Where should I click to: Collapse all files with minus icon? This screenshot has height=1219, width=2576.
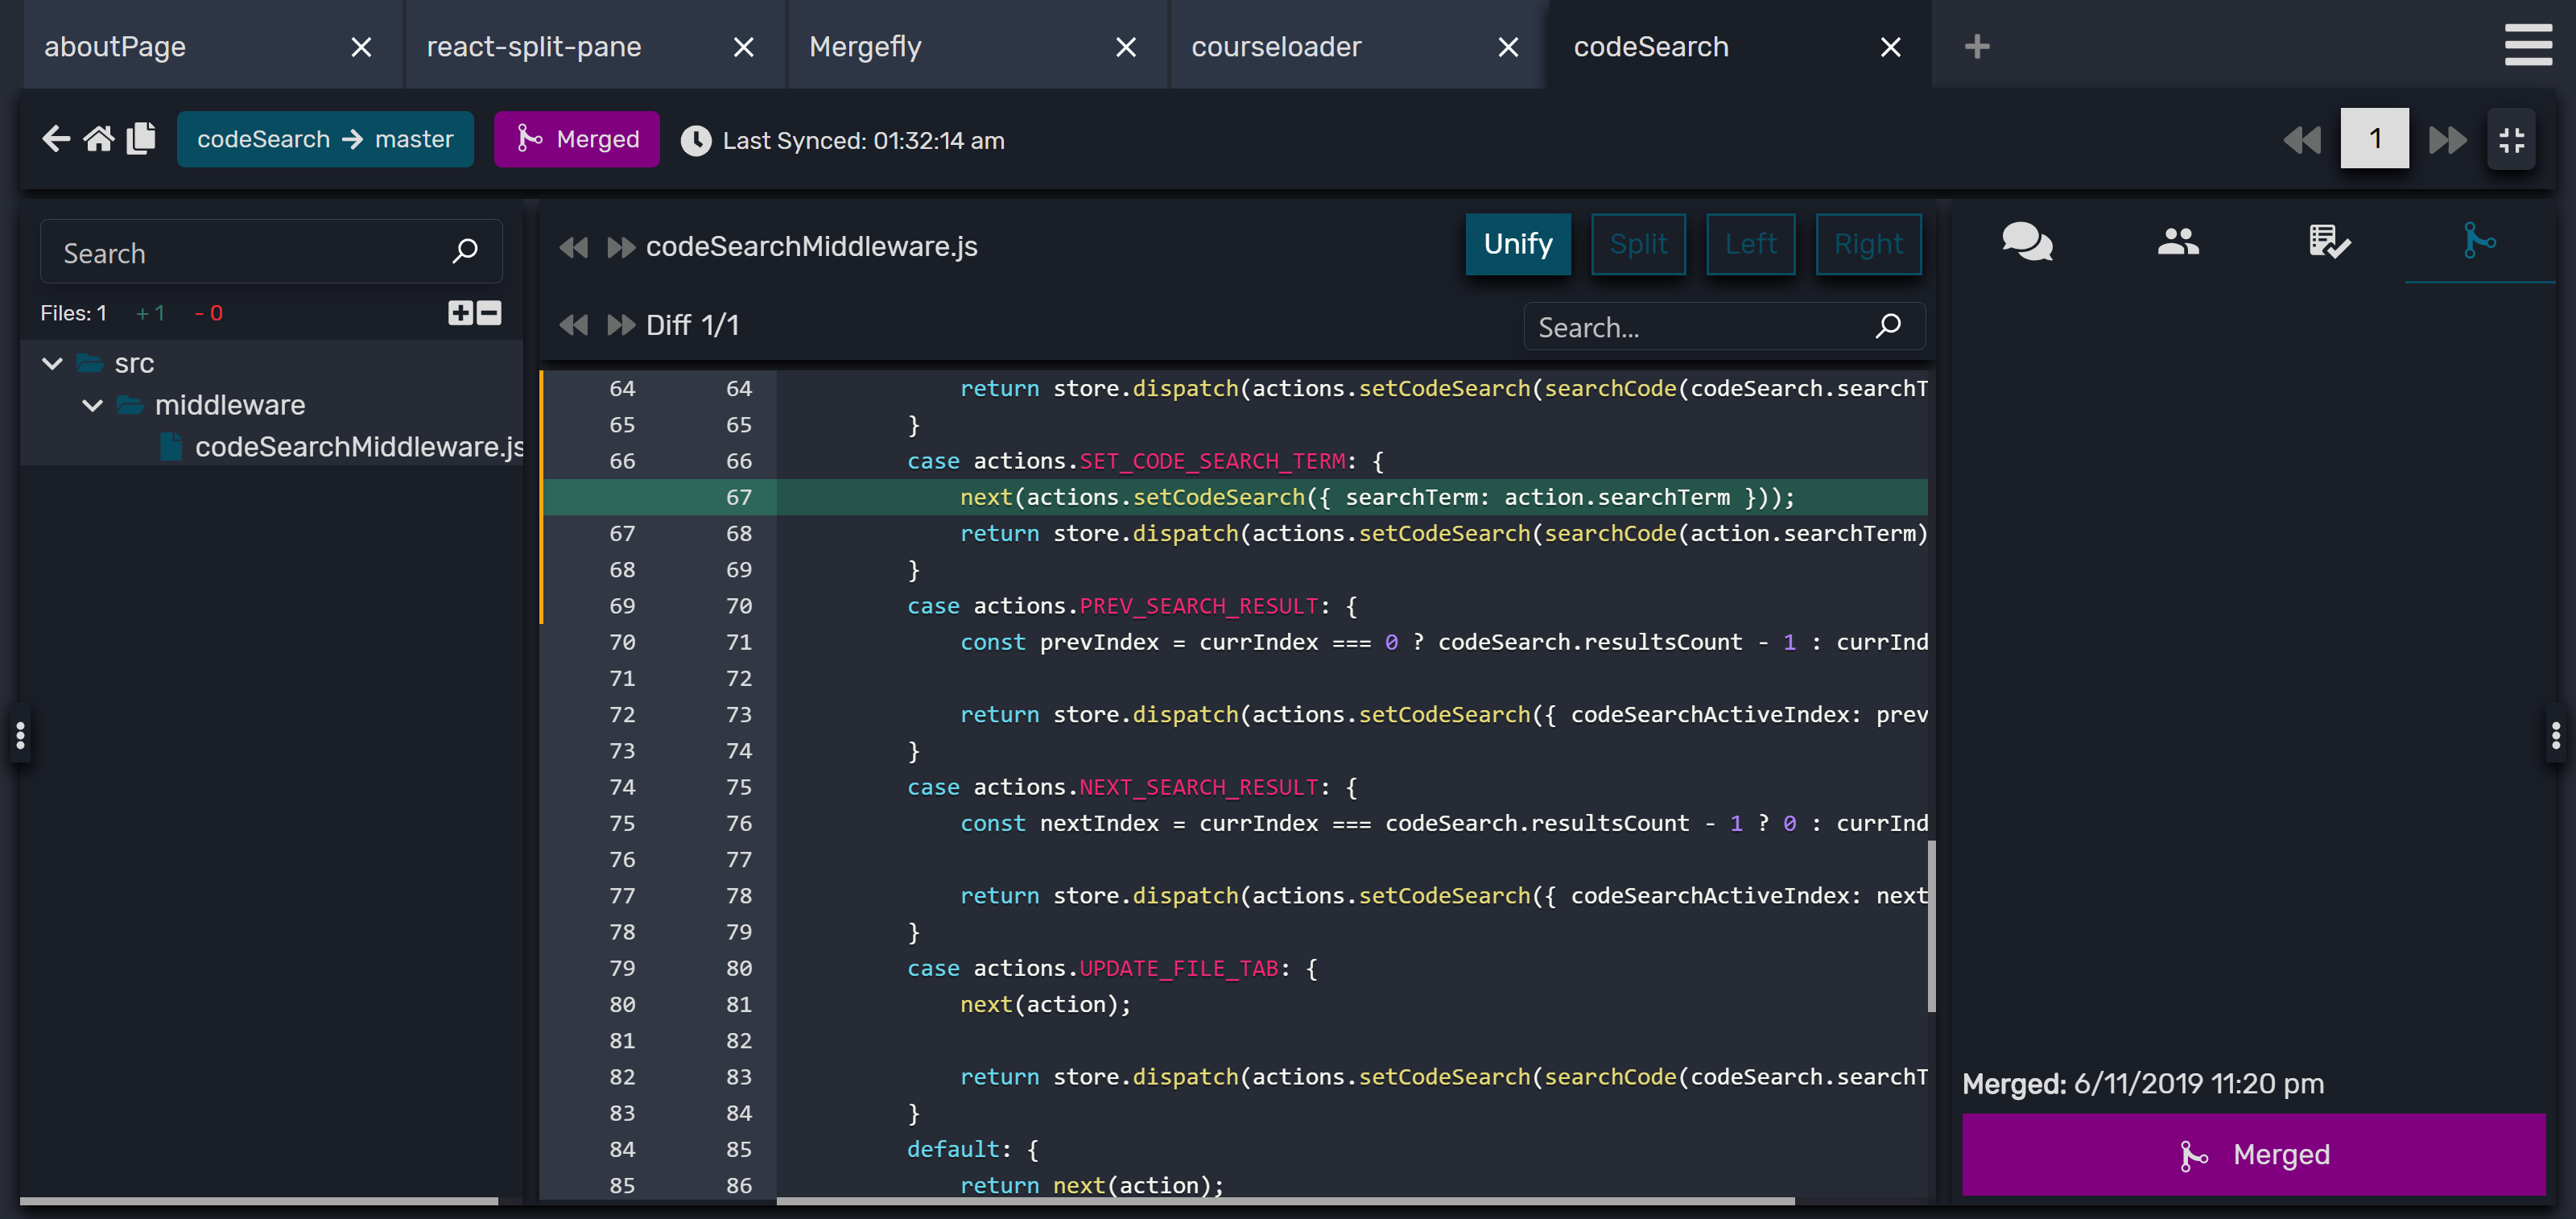point(489,313)
